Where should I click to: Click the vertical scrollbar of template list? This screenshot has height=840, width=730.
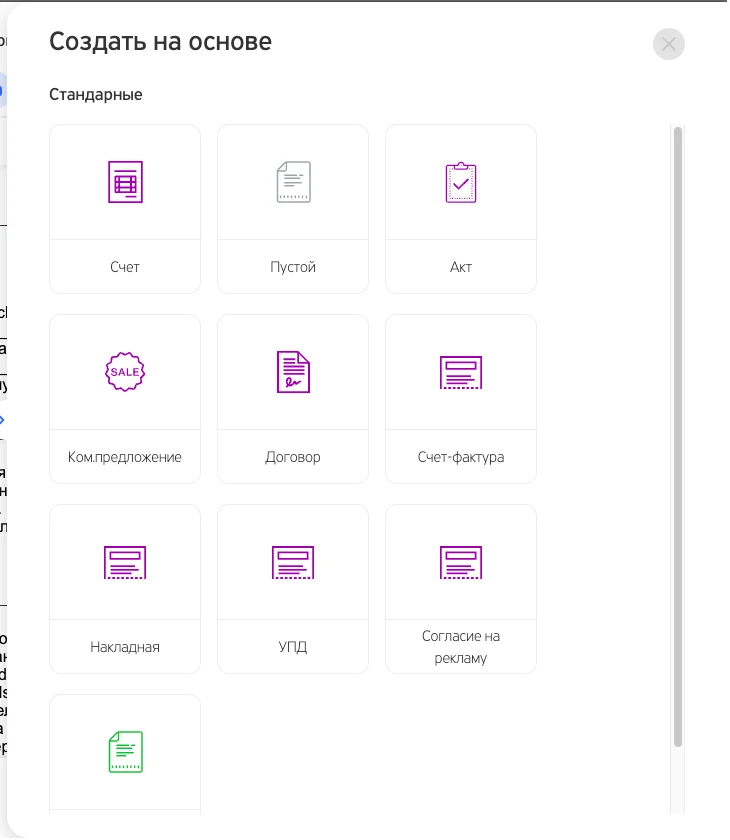678,437
